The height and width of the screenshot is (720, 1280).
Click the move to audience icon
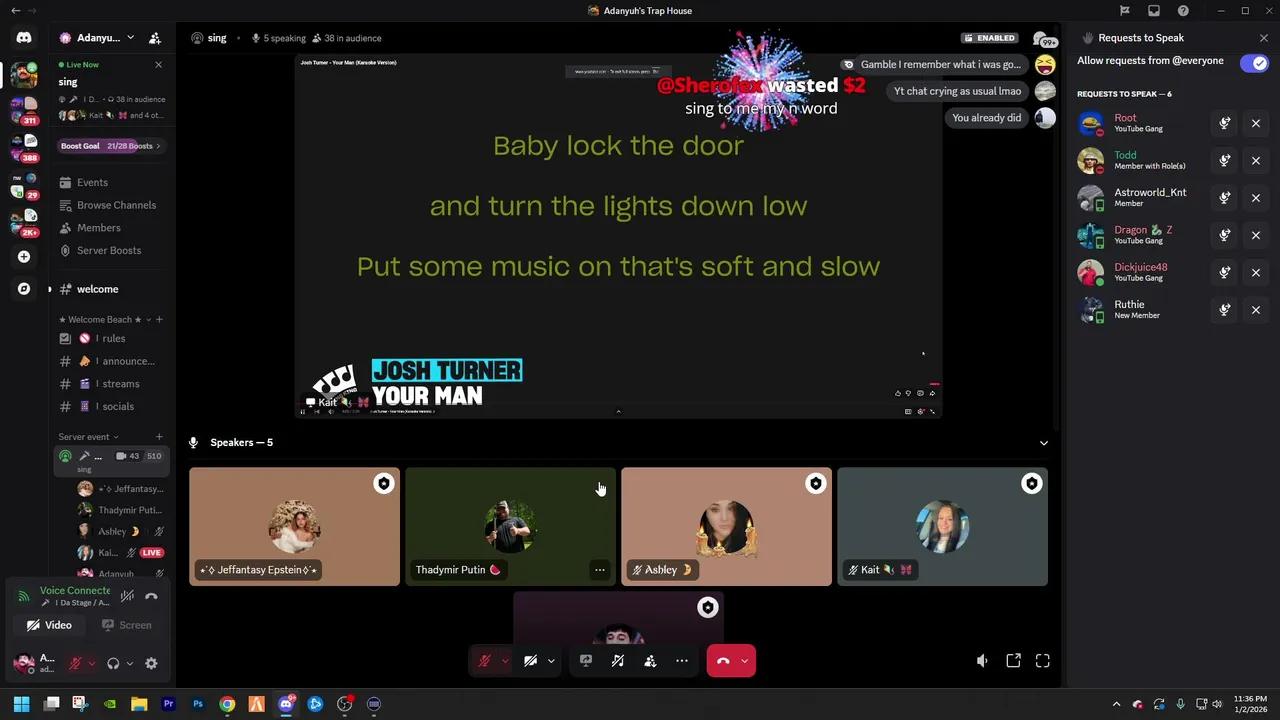tap(650, 661)
